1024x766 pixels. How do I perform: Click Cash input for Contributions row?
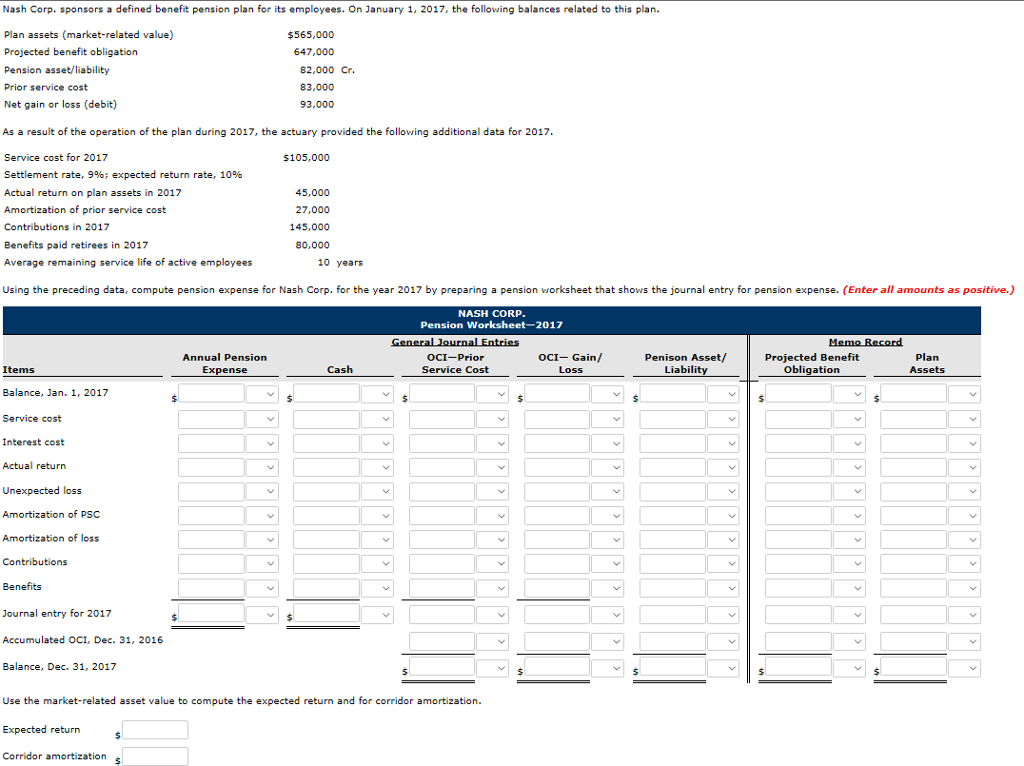326,564
